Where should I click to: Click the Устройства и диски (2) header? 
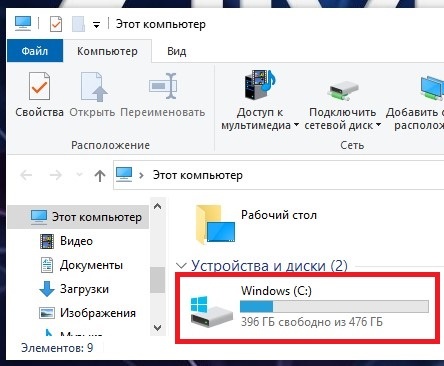[269, 266]
